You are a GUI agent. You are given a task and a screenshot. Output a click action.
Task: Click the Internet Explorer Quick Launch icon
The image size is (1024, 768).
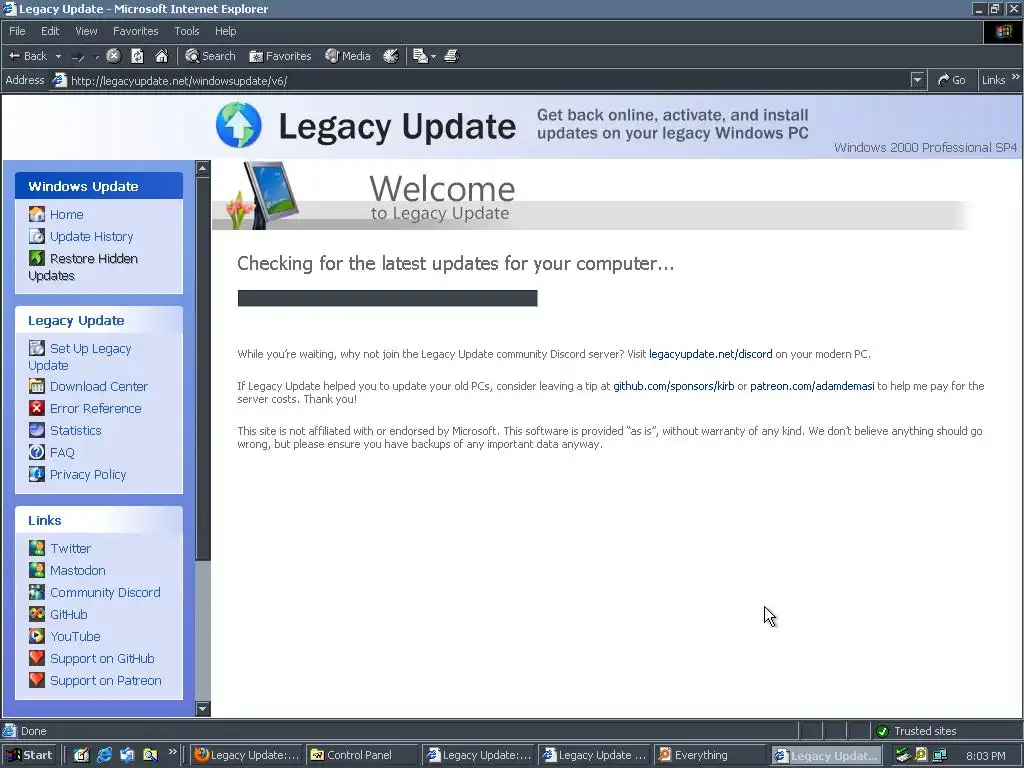click(x=104, y=755)
